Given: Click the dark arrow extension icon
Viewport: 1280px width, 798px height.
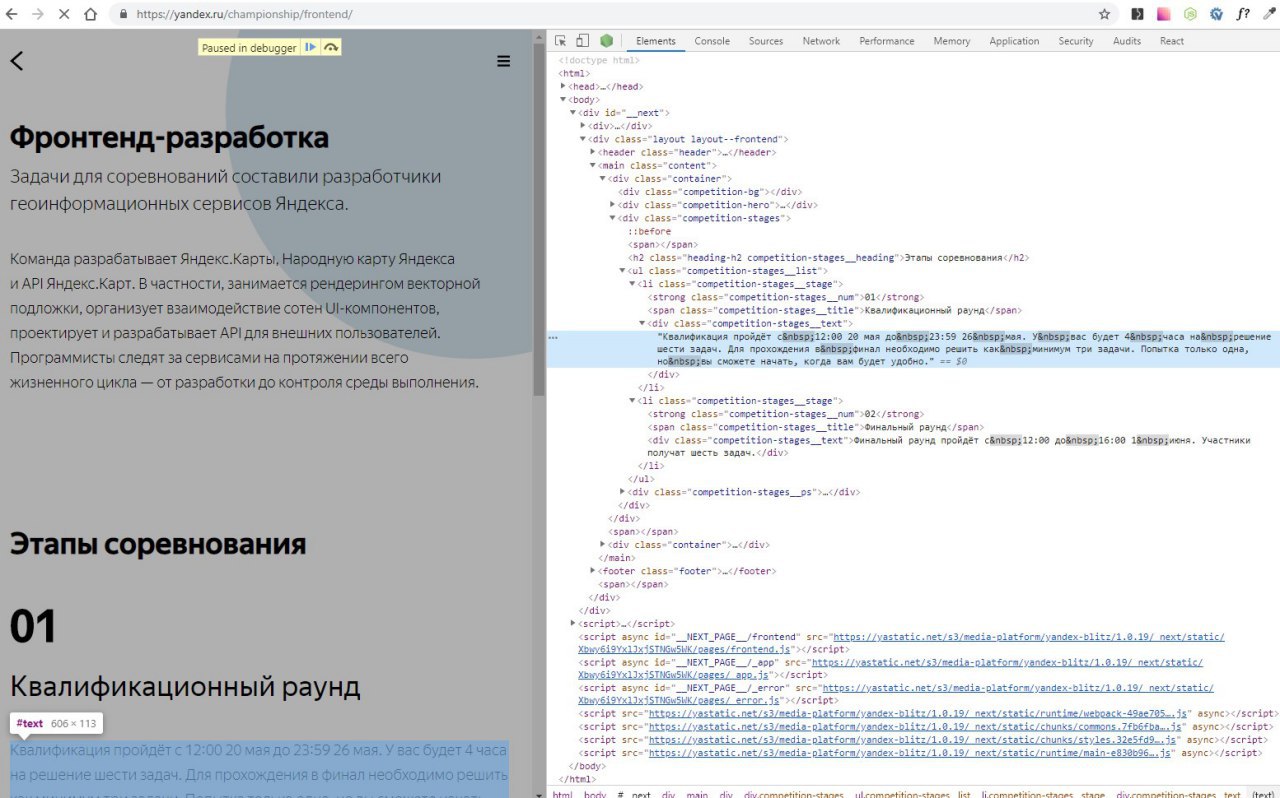Looking at the screenshot, I should 1138,14.
